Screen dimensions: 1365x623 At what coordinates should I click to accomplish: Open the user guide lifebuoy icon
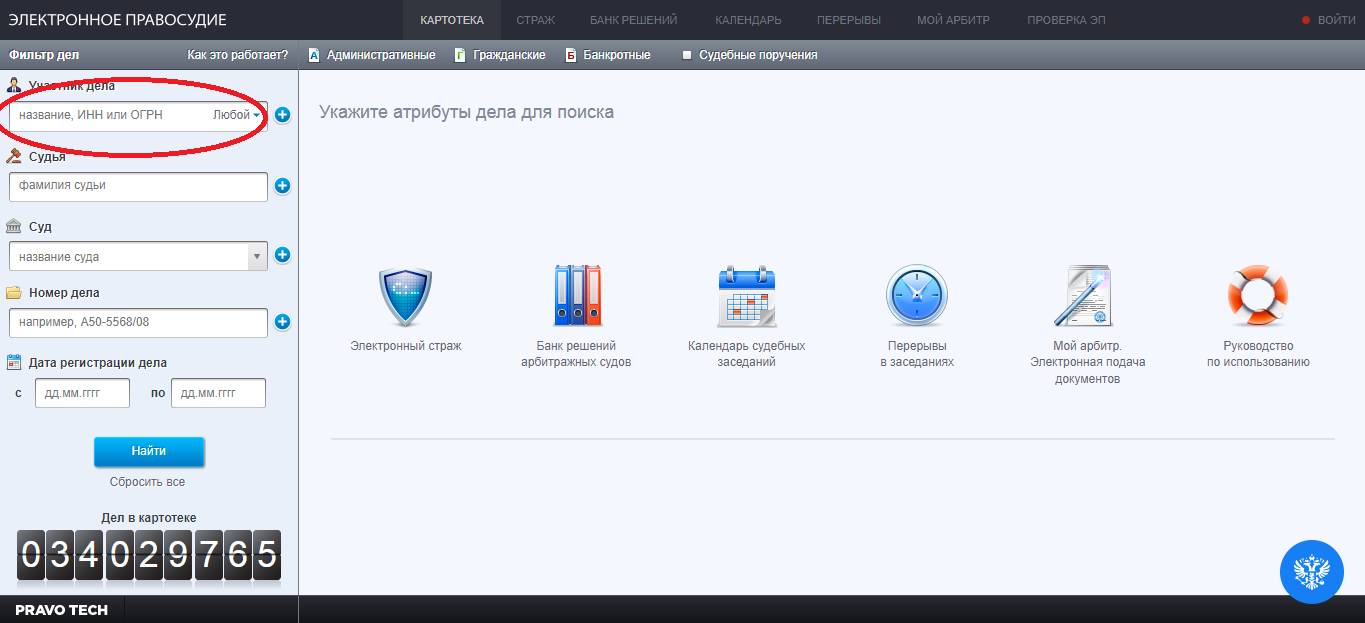(1257, 296)
